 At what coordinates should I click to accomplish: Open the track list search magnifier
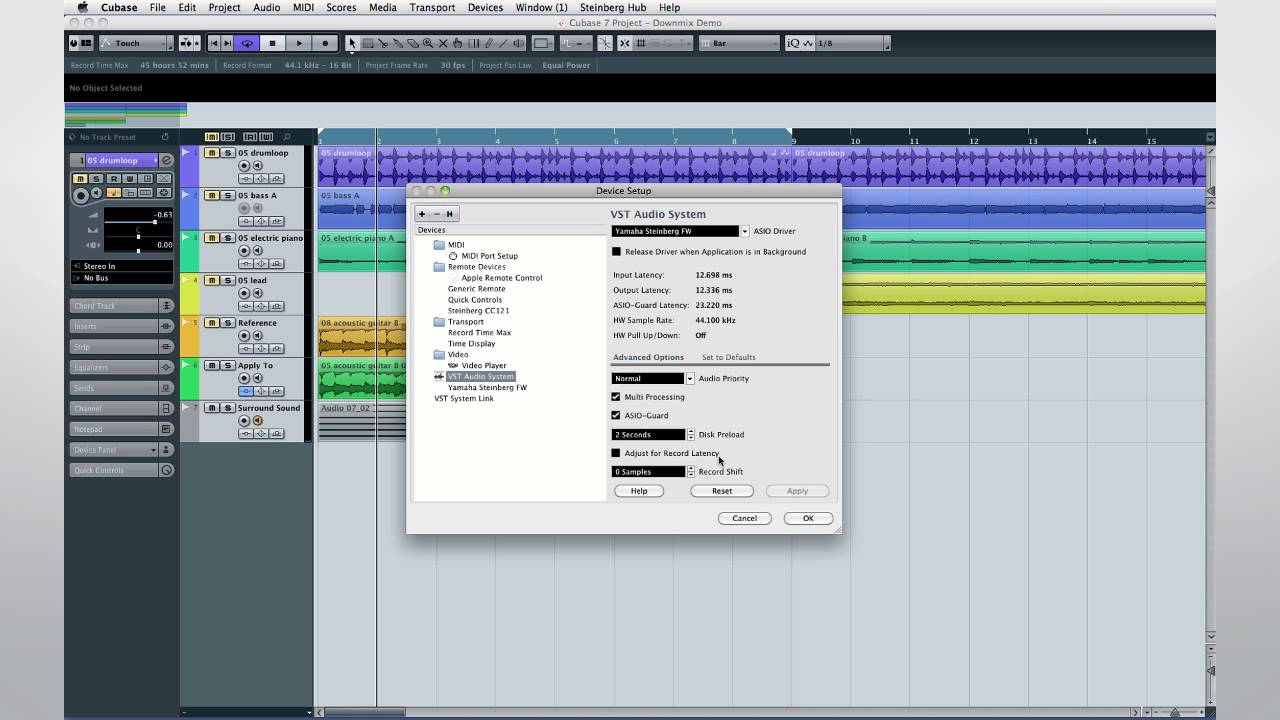click(287, 137)
